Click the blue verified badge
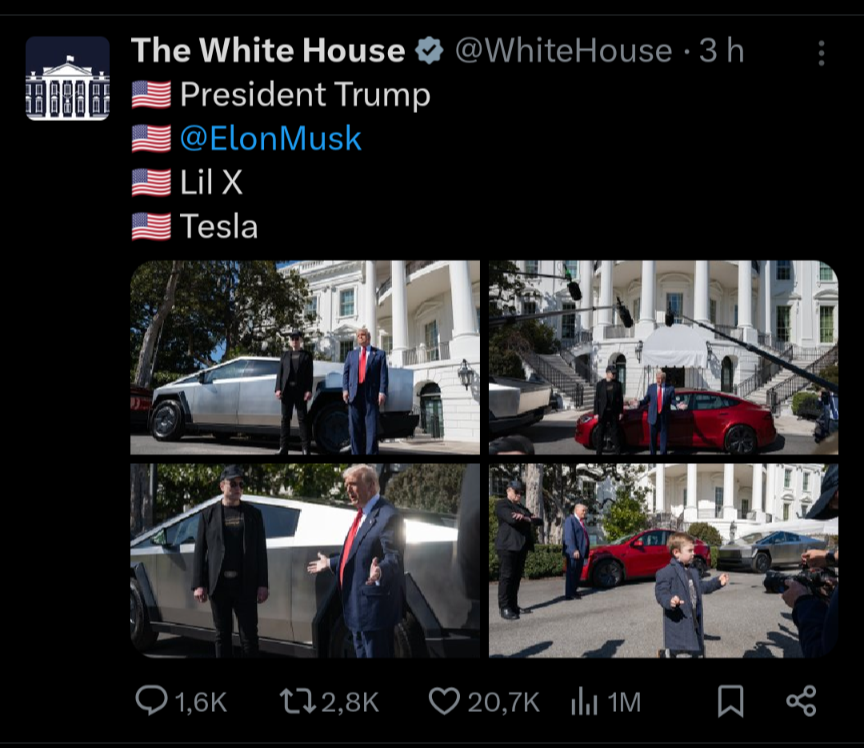Viewport: 864px width, 748px height. [429, 50]
